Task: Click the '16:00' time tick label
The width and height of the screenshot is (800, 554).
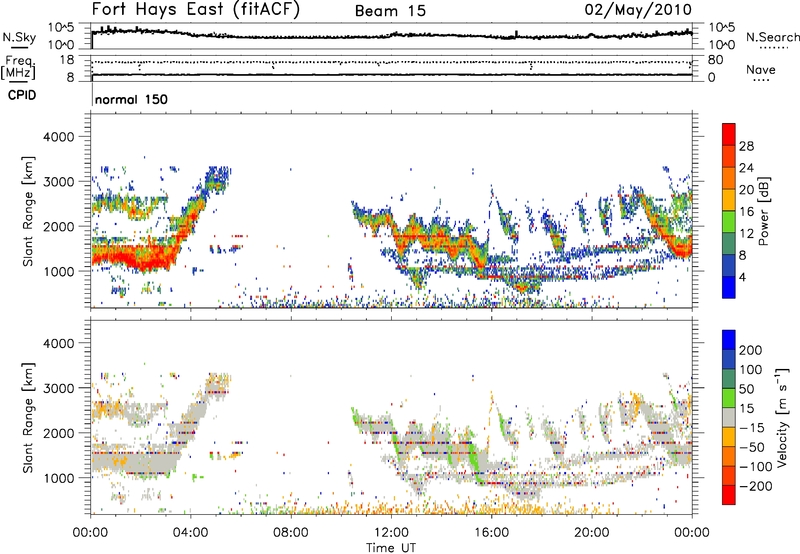Action: pos(491,533)
